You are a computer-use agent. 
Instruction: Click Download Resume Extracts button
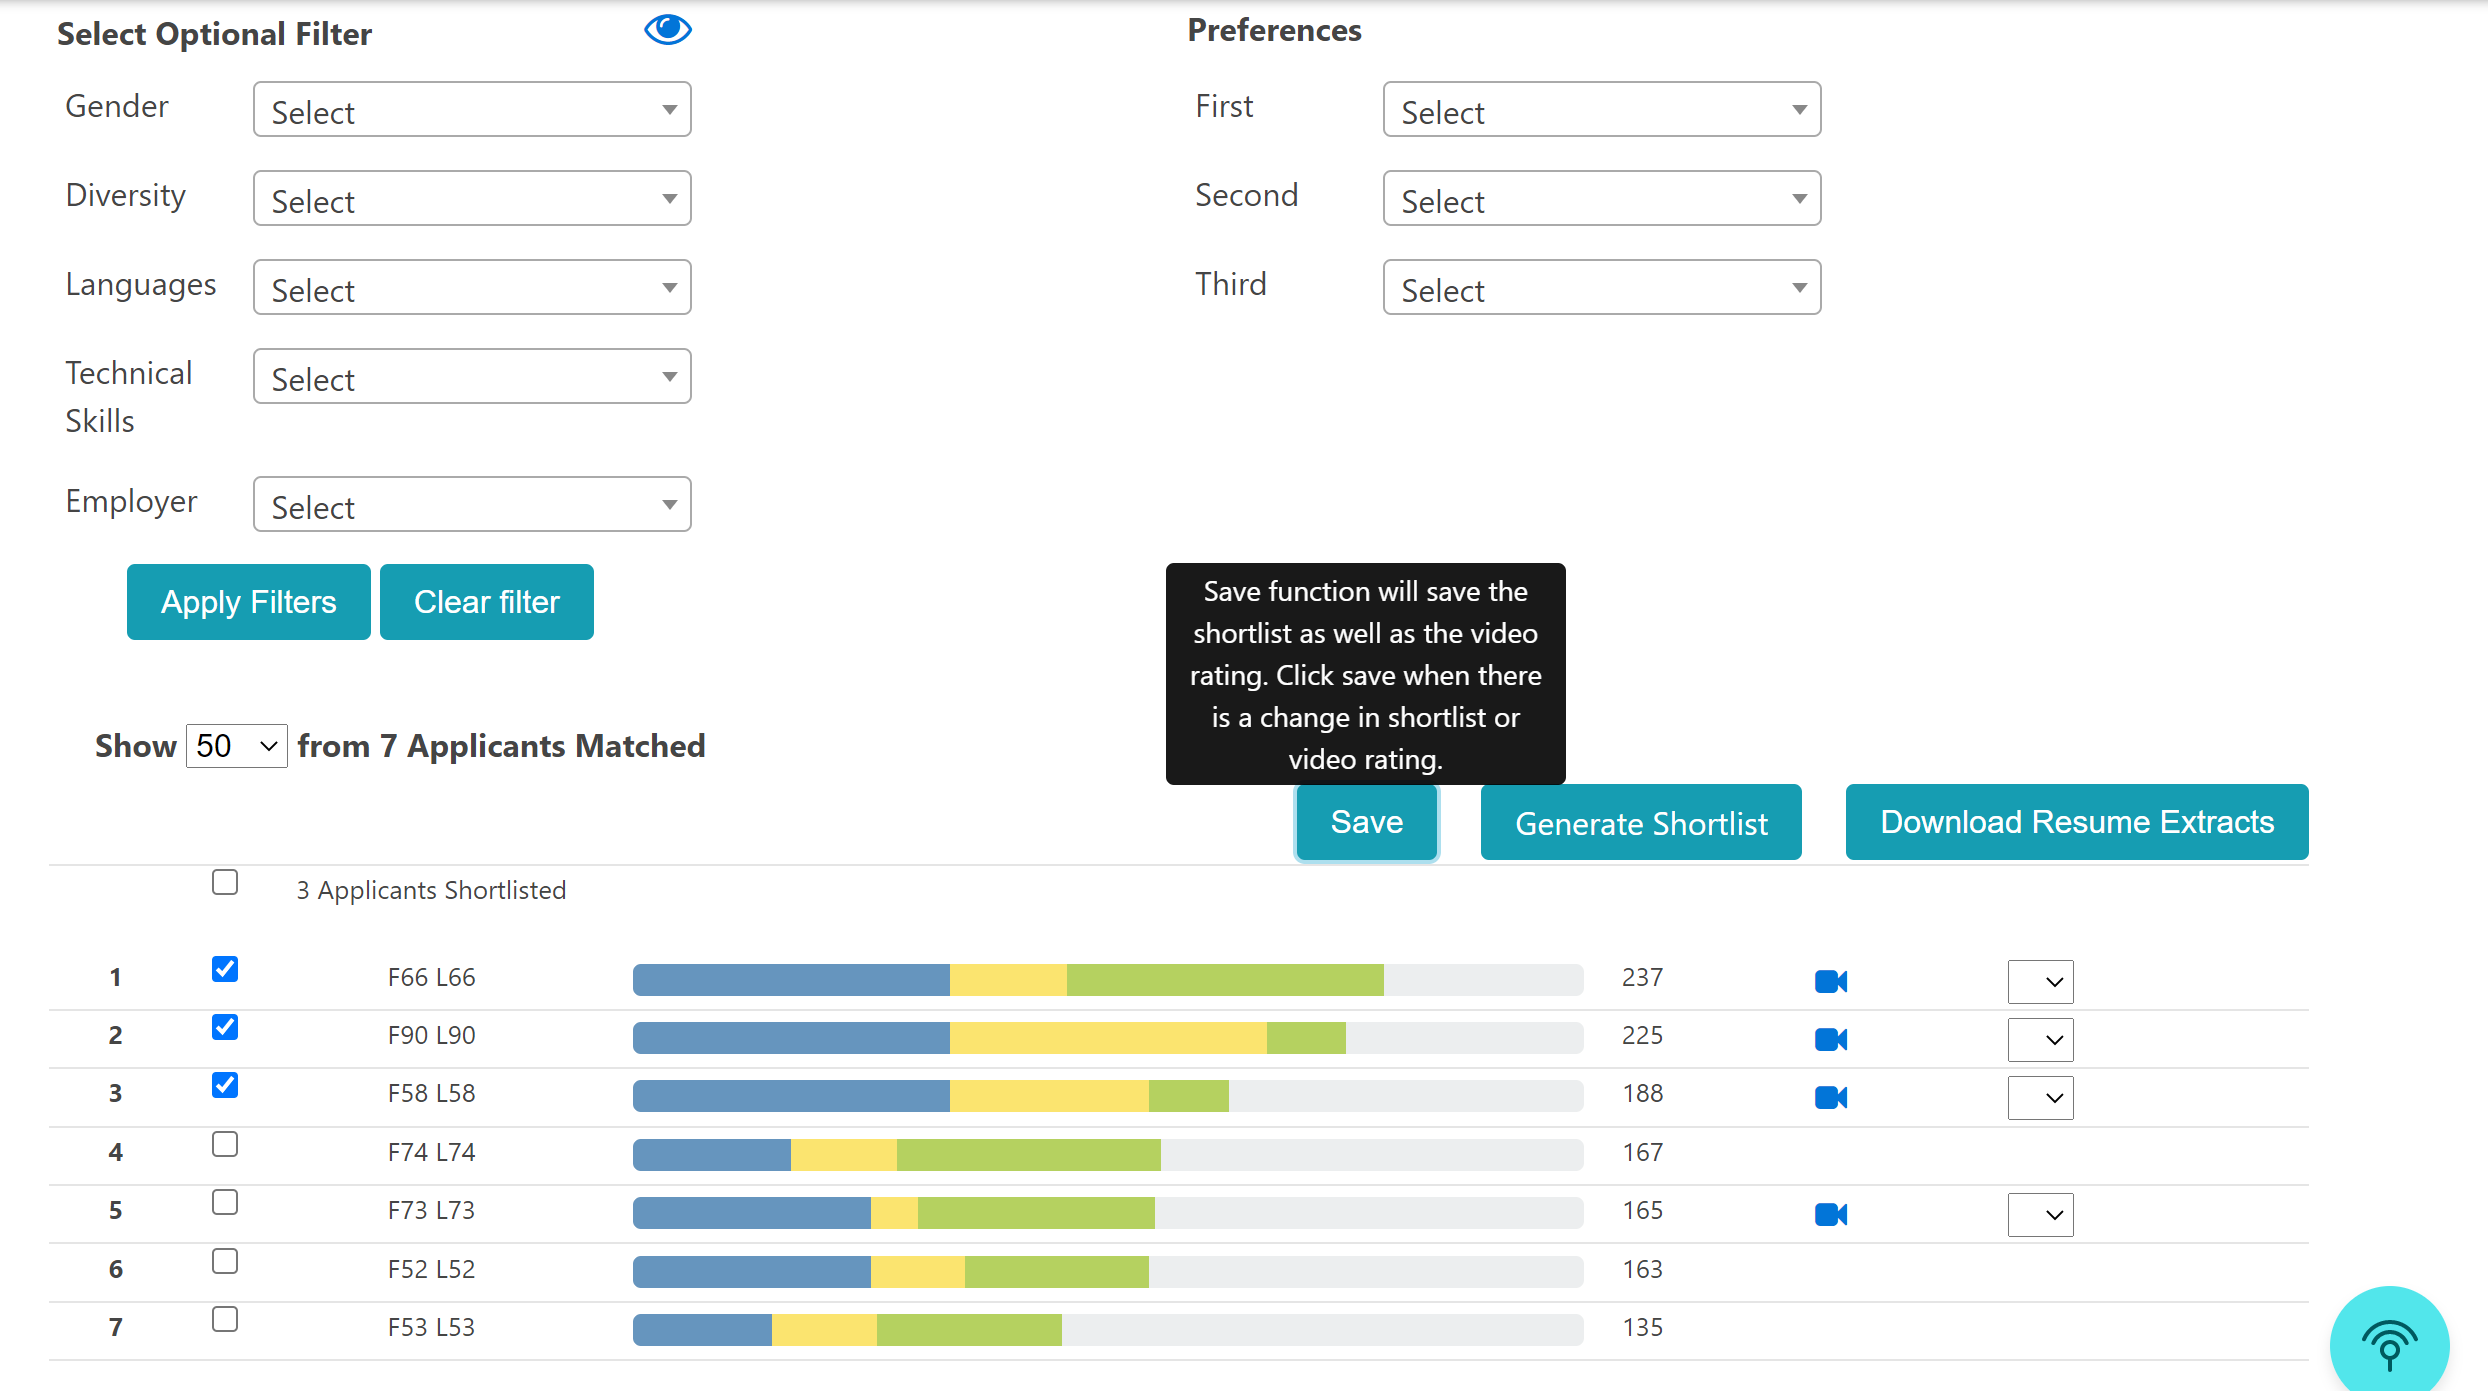[x=2076, y=822]
